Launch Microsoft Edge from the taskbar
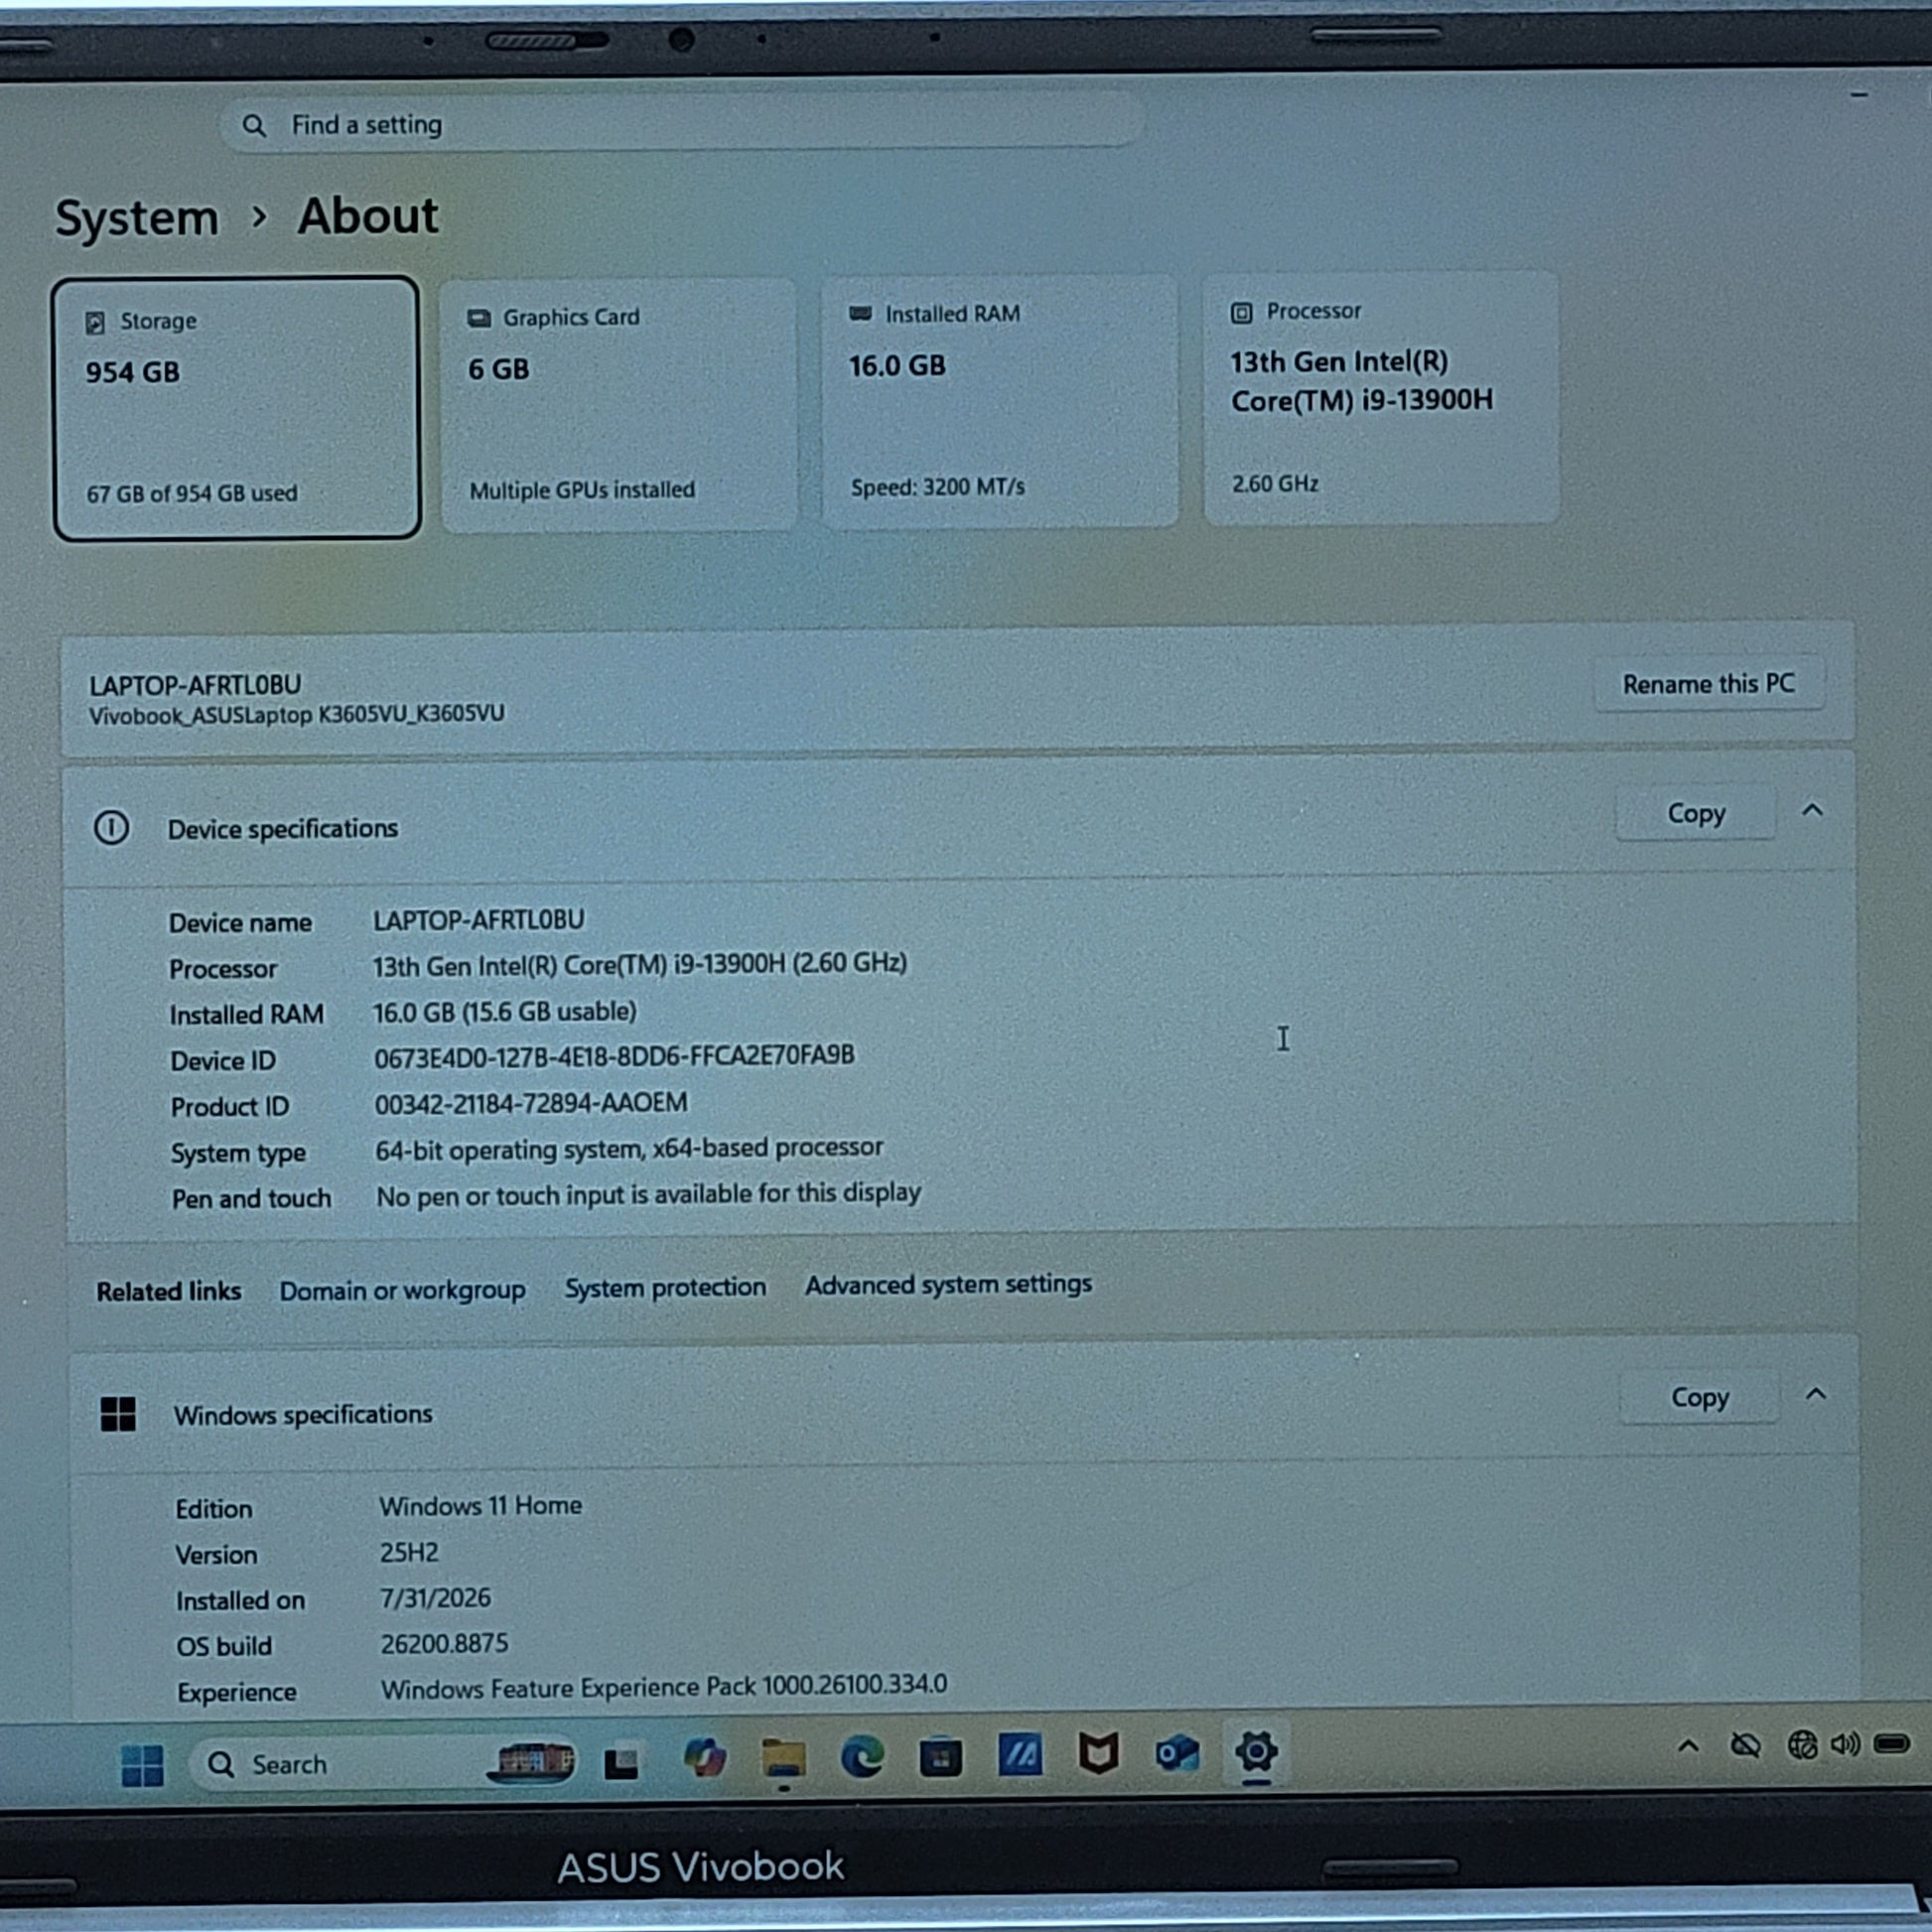Screen dimensions: 1932x1932 (862, 1757)
